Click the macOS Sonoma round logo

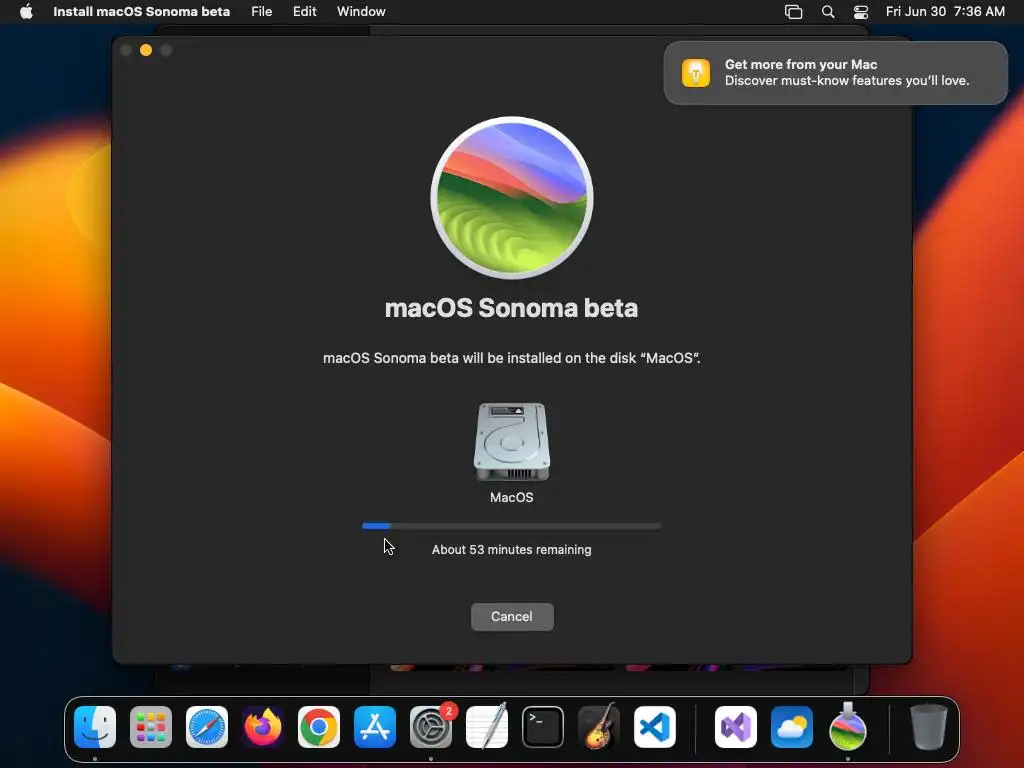pyautogui.click(x=511, y=197)
